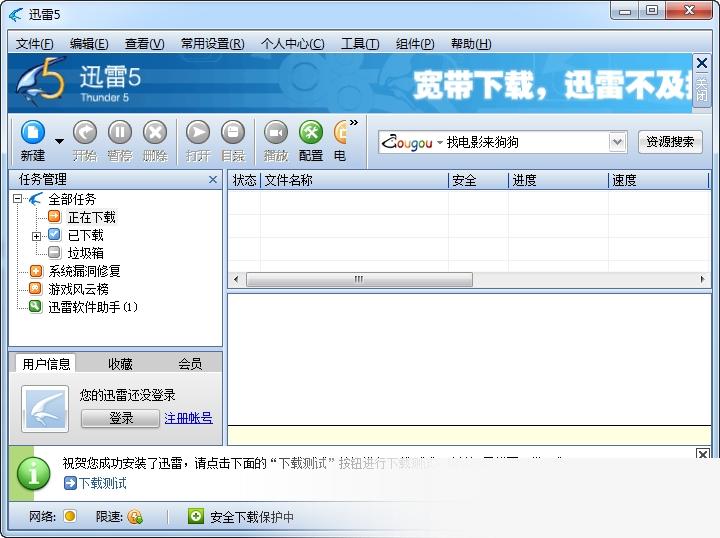Open the 组件(P) menu
This screenshot has width=720, height=538.
(415, 44)
